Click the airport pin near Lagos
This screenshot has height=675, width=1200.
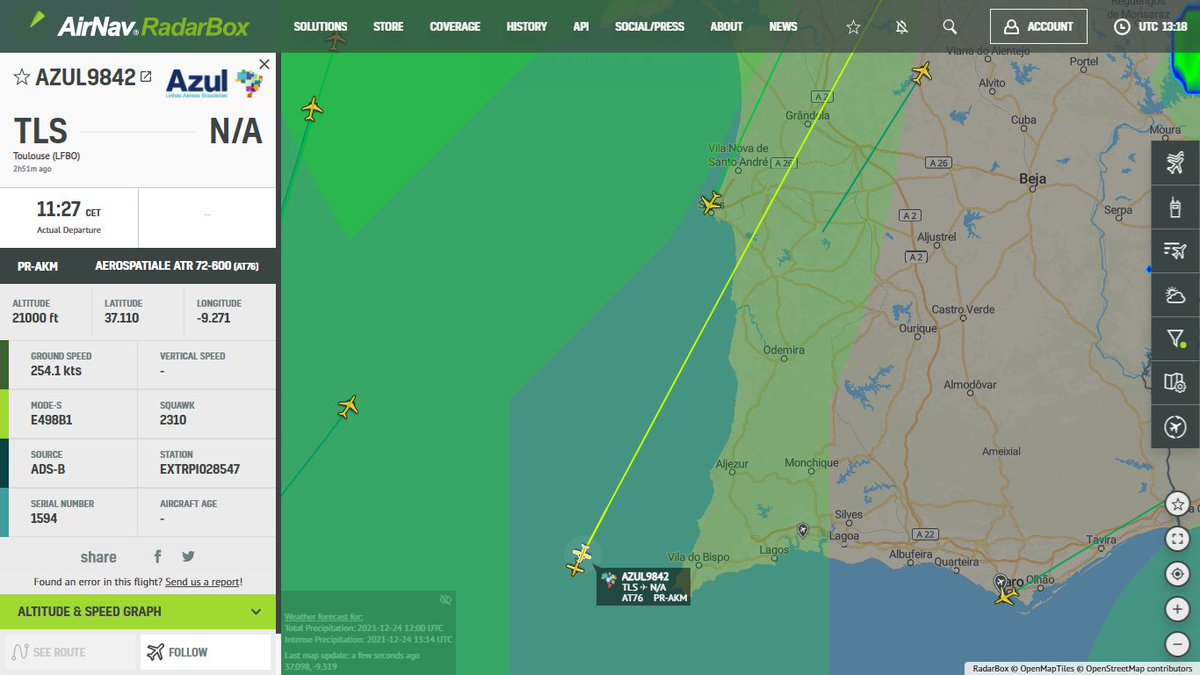point(802,530)
